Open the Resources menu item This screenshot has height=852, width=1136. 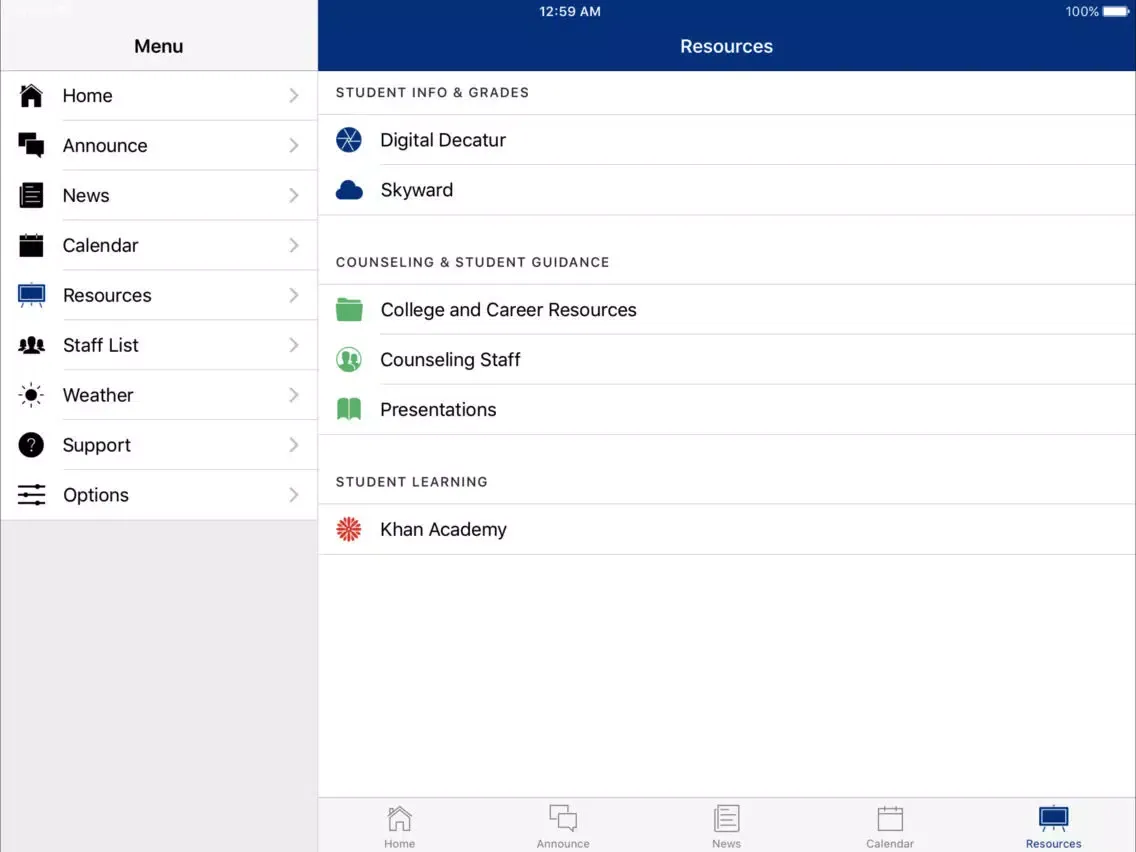(x=159, y=295)
